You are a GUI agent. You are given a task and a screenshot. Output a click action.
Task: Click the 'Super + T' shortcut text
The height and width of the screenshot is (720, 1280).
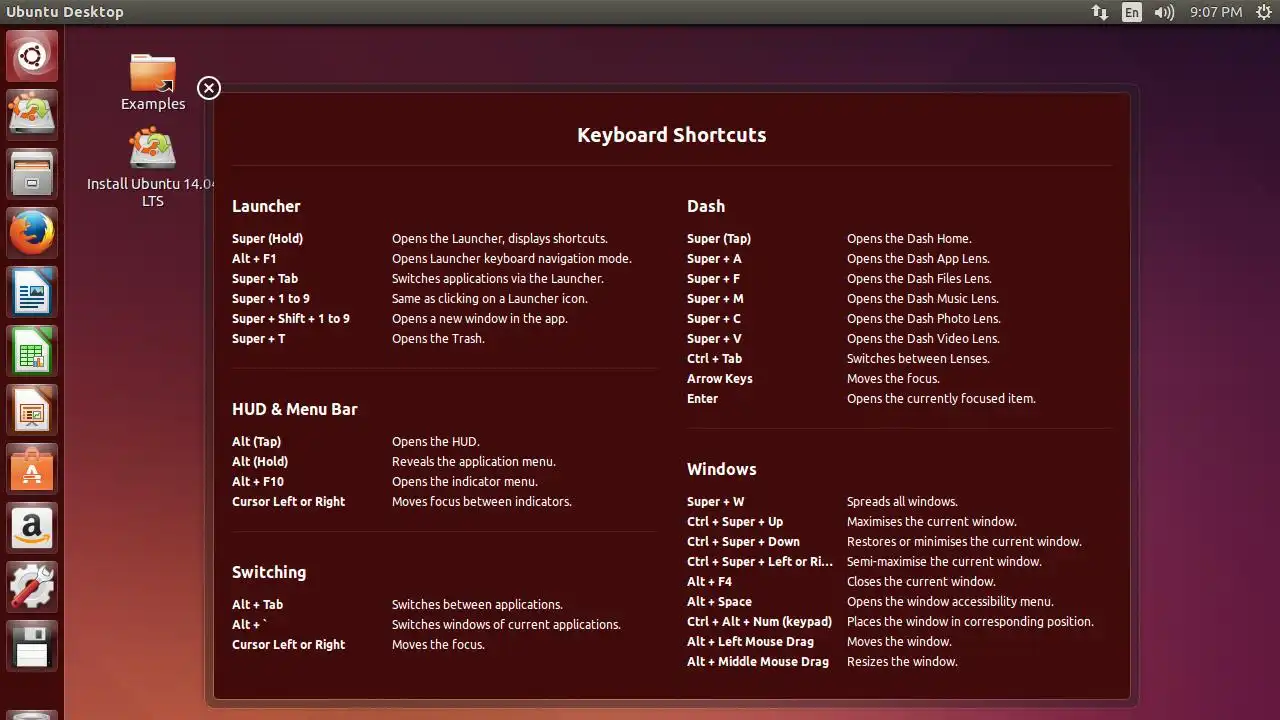pyautogui.click(x=259, y=339)
